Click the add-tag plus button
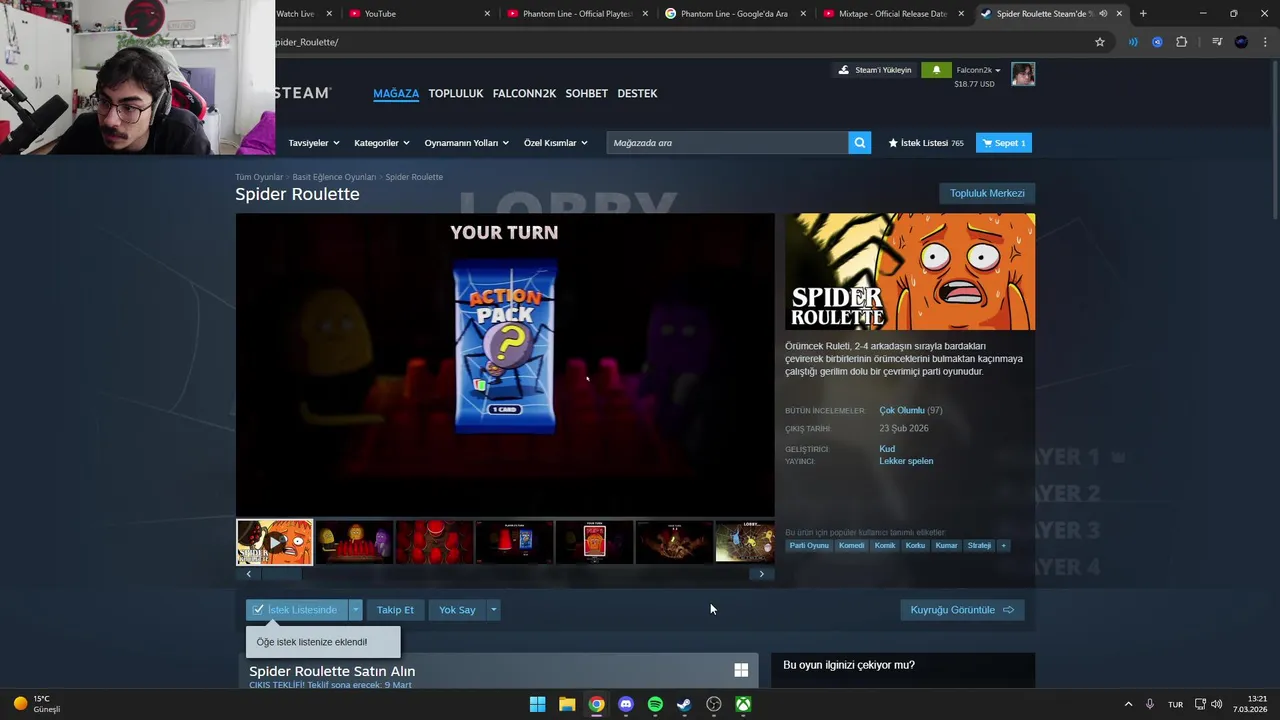 click(1003, 546)
